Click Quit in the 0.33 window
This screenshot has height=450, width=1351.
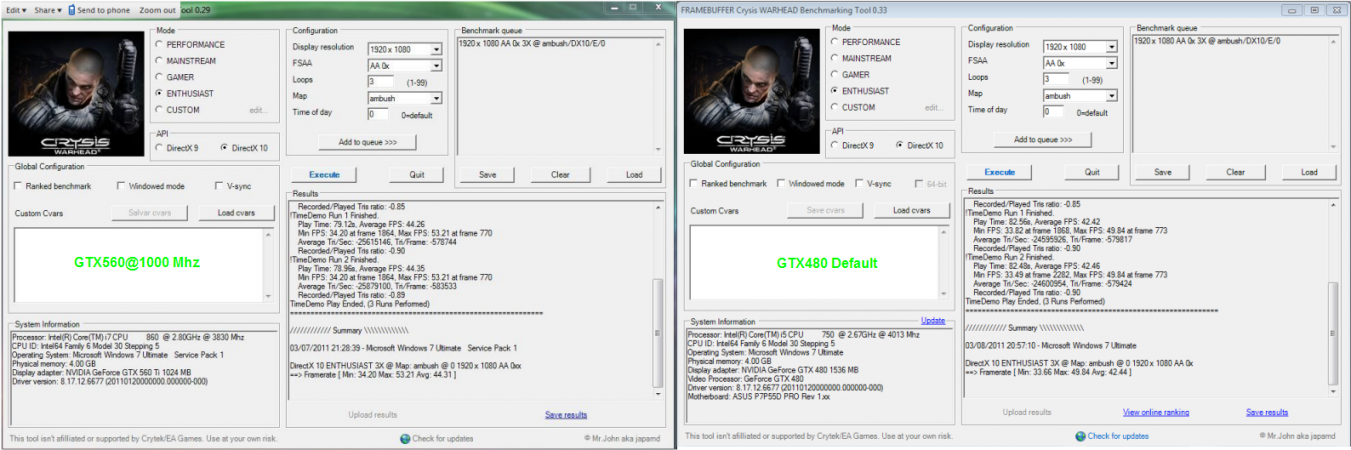click(x=1093, y=172)
